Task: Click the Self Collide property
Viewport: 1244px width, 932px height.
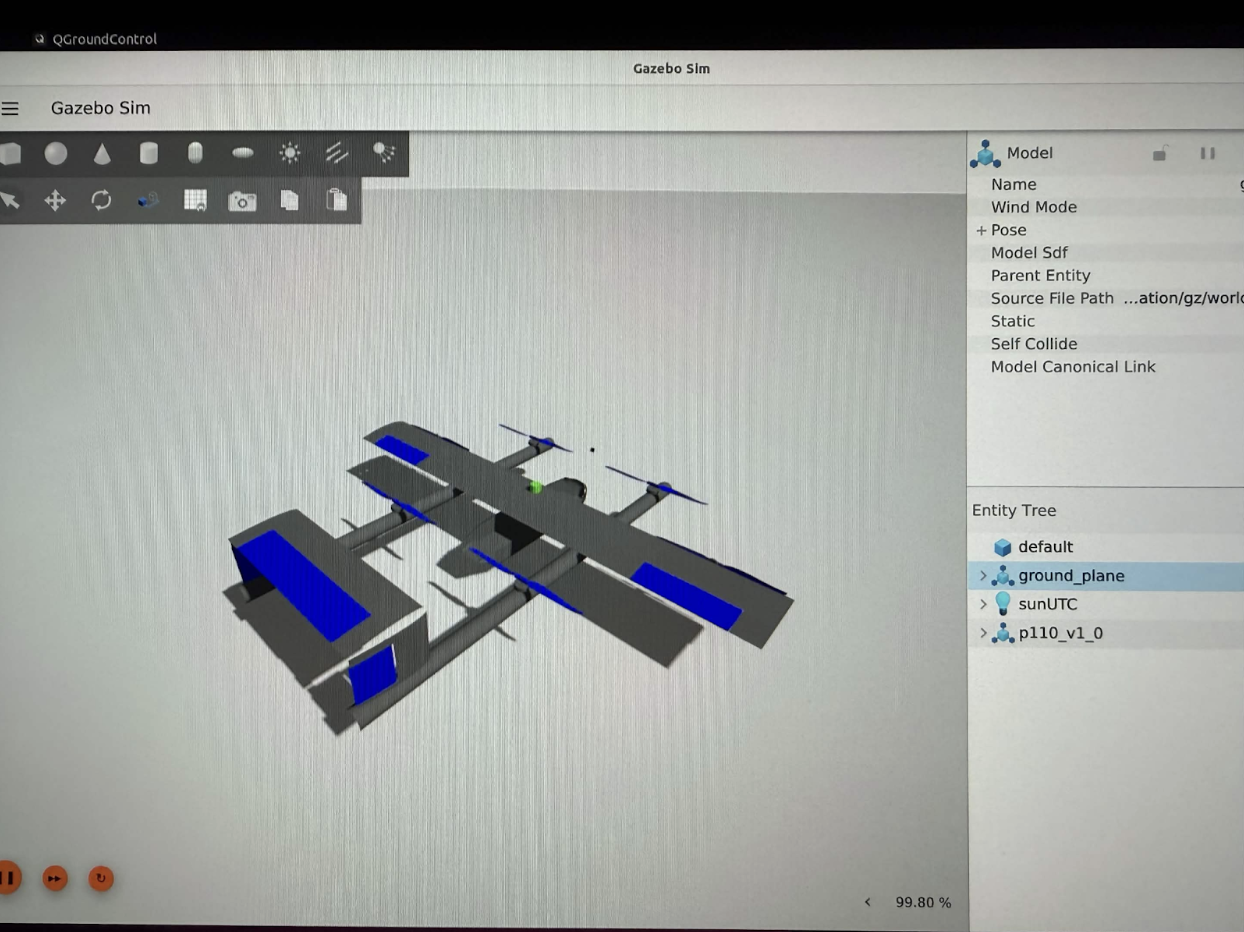Action: pos(1106,344)
